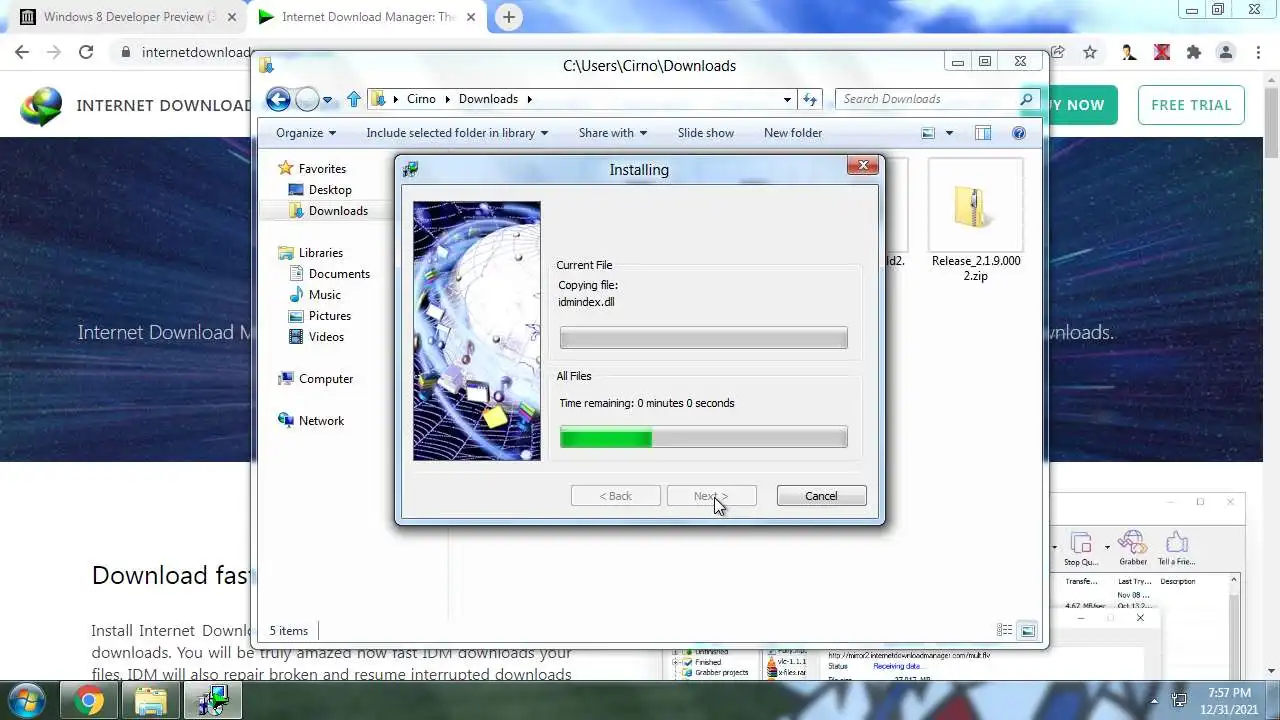
Task: Click the search magnifier in Search Downloads
Action: click(x=1026, y=99)
